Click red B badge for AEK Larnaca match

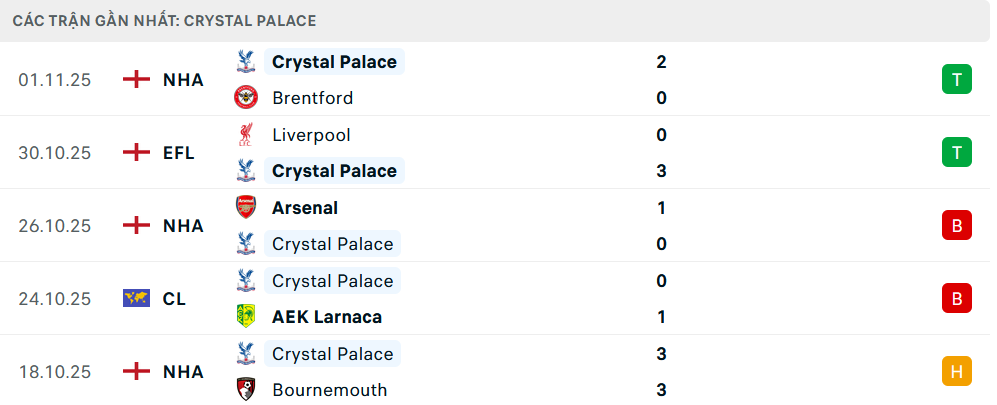tap(957, 299)
